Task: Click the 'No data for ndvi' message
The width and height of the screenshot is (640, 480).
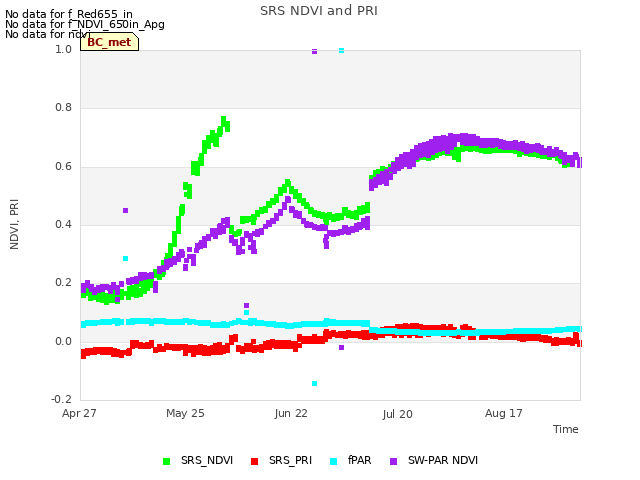Action: 48,34
